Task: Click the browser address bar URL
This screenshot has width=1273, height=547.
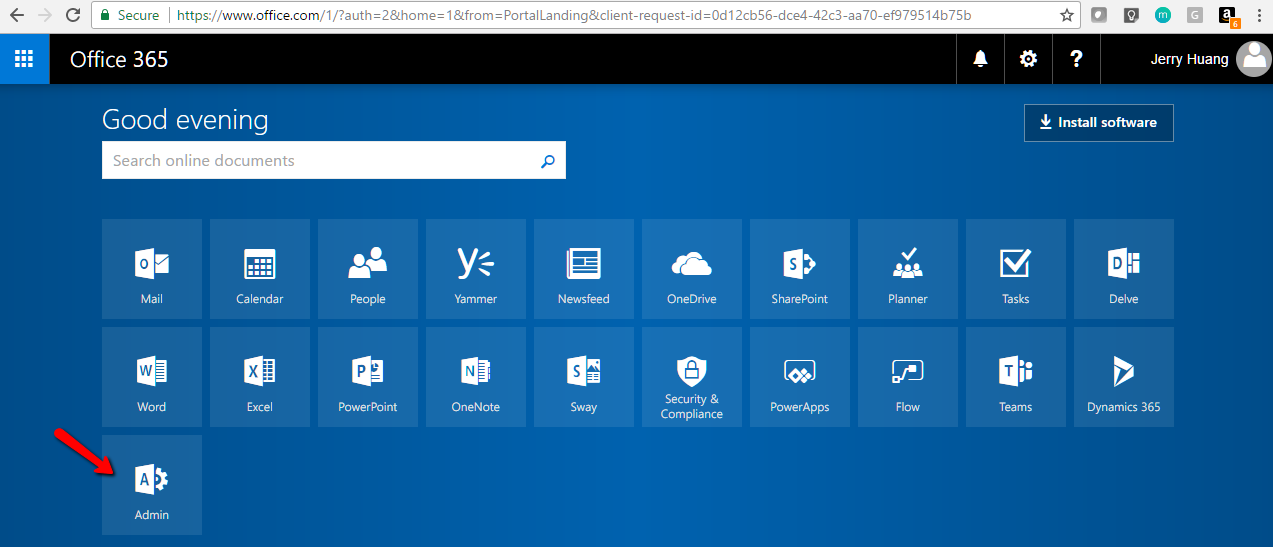Action: [x=574, y=15]
